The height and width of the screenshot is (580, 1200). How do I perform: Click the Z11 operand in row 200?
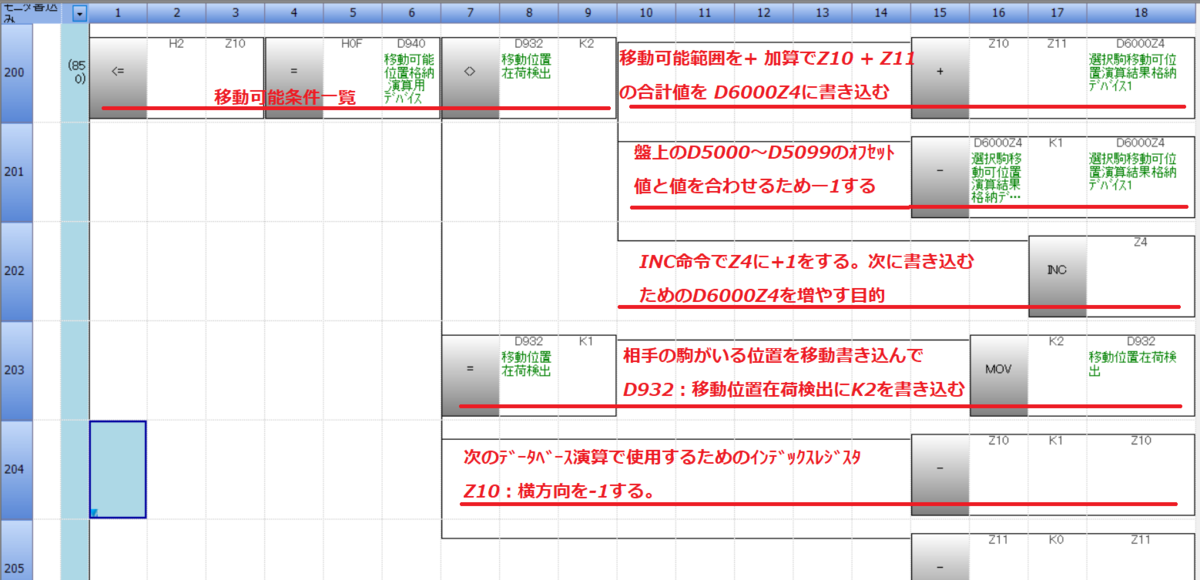pyautogui.click(x=1057, y=44)
